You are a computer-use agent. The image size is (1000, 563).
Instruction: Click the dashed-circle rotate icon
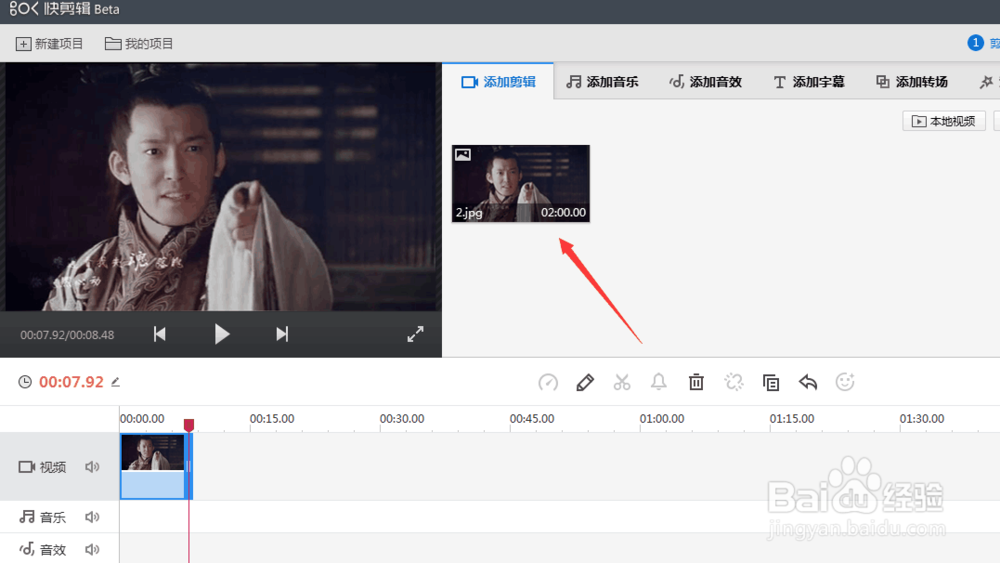(733, 382)
